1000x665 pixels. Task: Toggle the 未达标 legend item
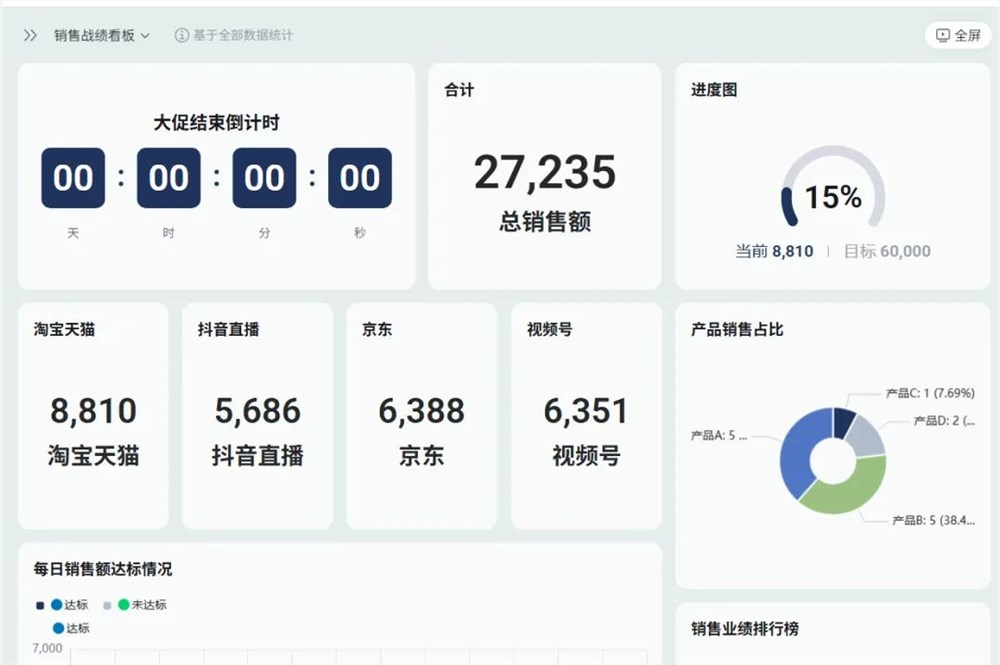tap(140, 604)
